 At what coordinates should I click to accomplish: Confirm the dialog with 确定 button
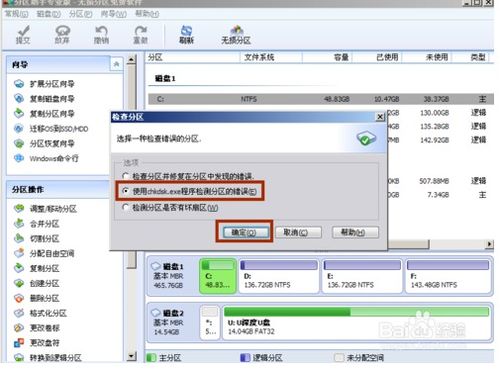coord(246,232)
